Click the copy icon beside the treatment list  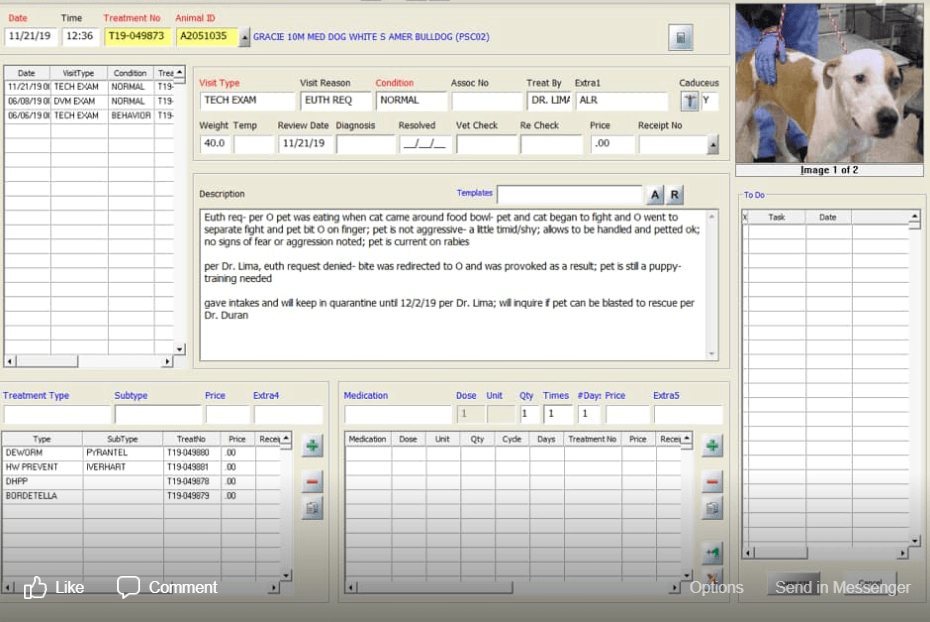[312, 508]
